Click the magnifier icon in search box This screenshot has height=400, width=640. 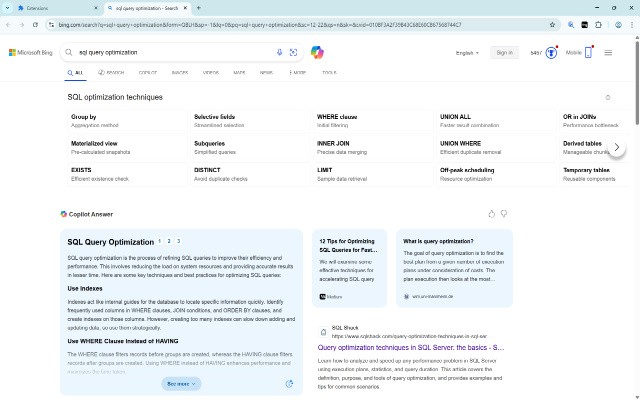tap(69, 52)
